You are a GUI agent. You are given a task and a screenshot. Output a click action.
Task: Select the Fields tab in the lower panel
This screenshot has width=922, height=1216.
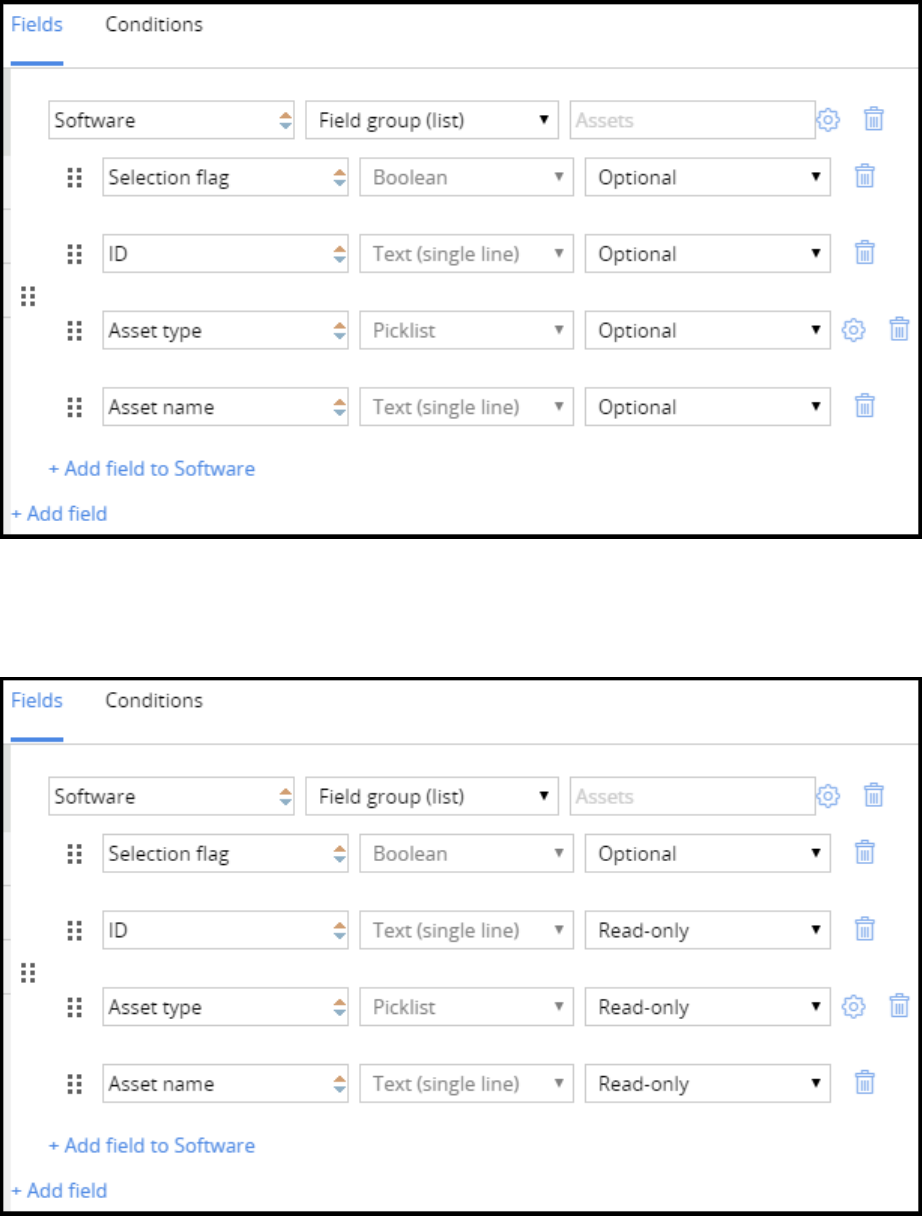pos(37,701)
